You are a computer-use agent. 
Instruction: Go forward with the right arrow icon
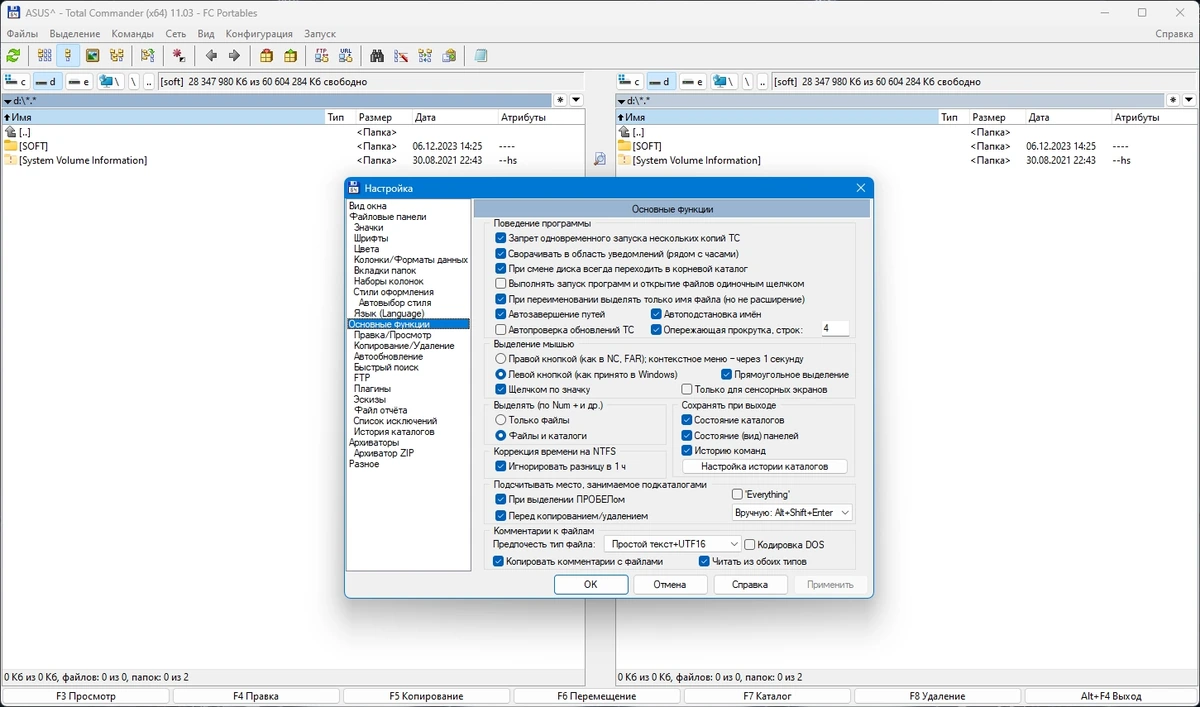tap(234, 56)
